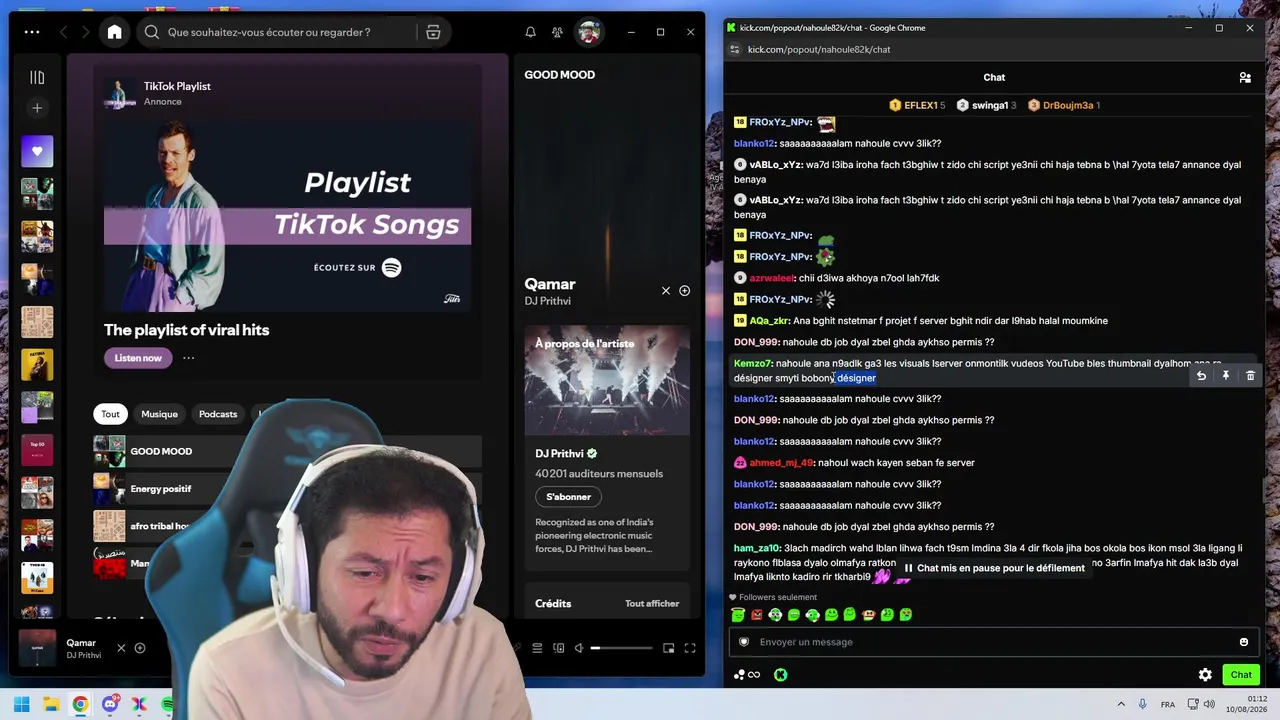The image size is (1280, 720).
Task: Open Spotify friends activity icon
Action: tap(557, 32)
